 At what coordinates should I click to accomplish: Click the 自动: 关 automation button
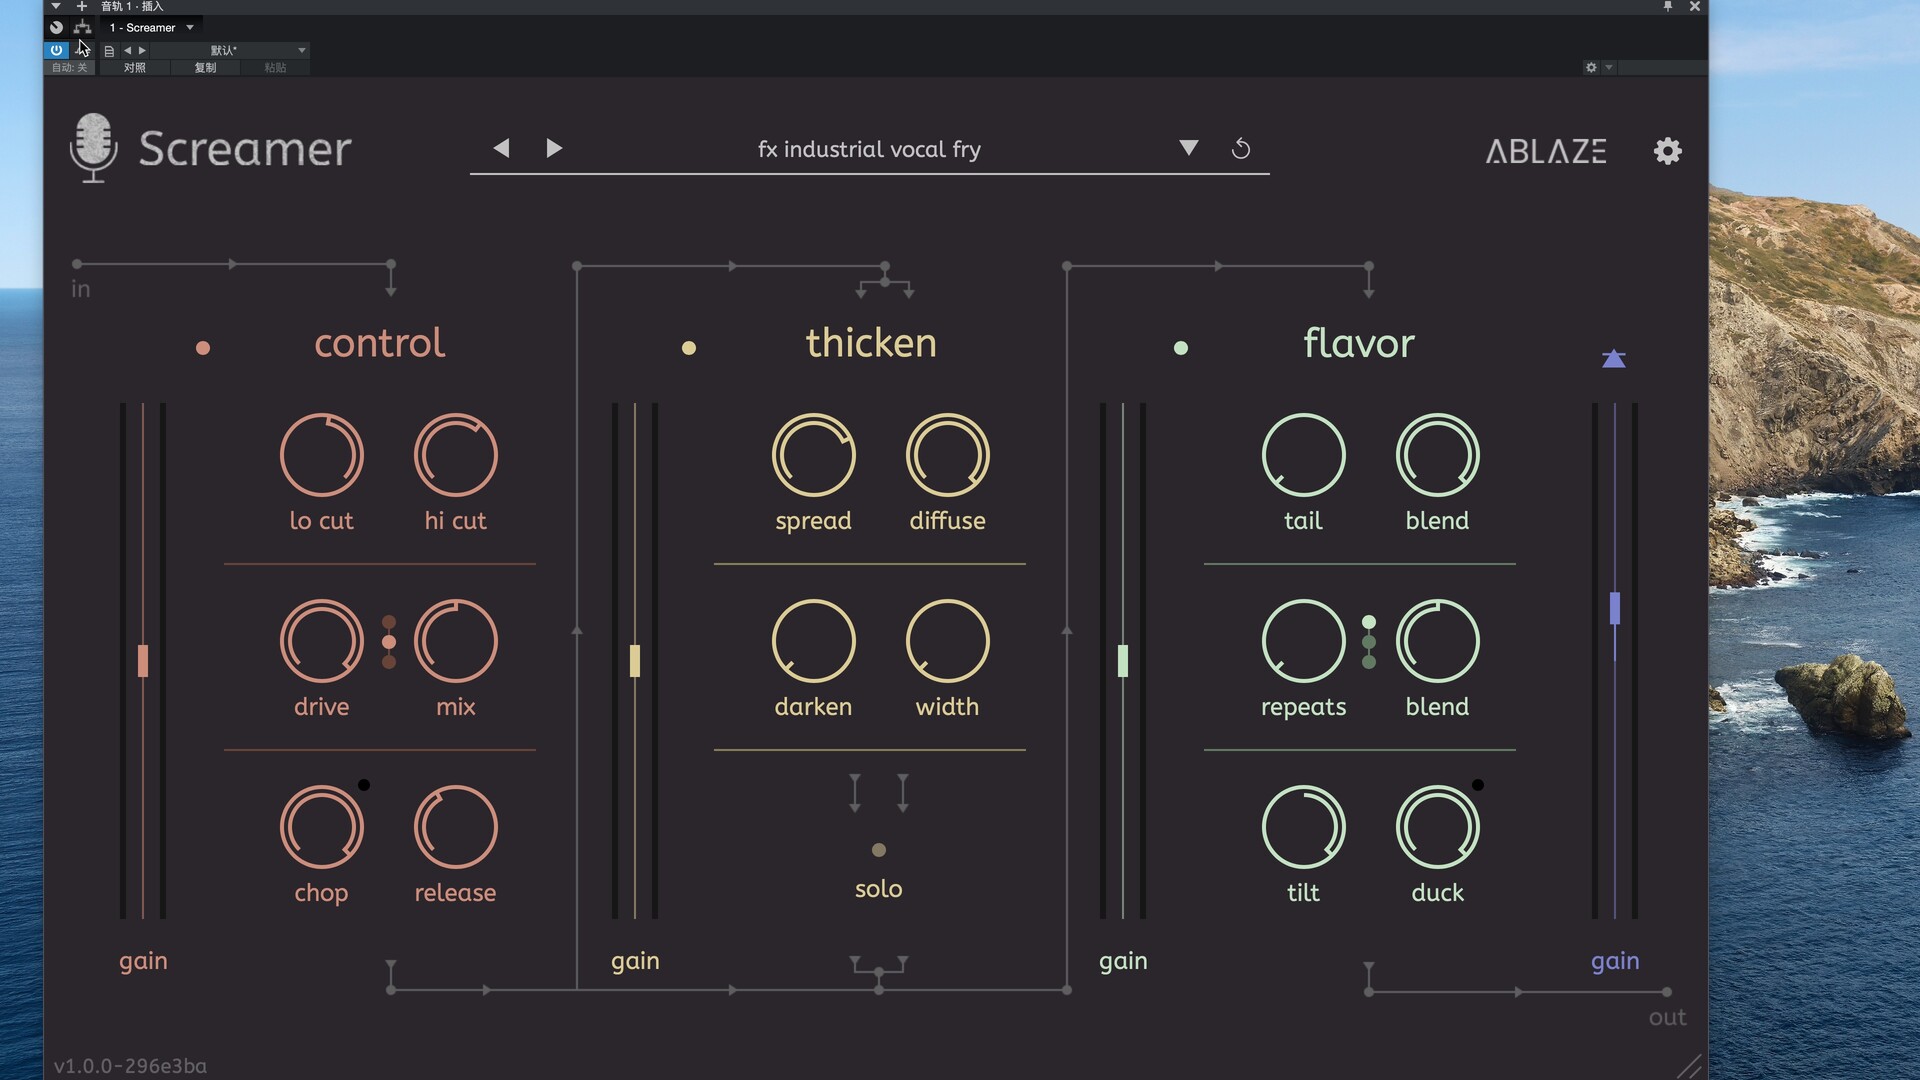pyautogui.click(x=70, y=67)
